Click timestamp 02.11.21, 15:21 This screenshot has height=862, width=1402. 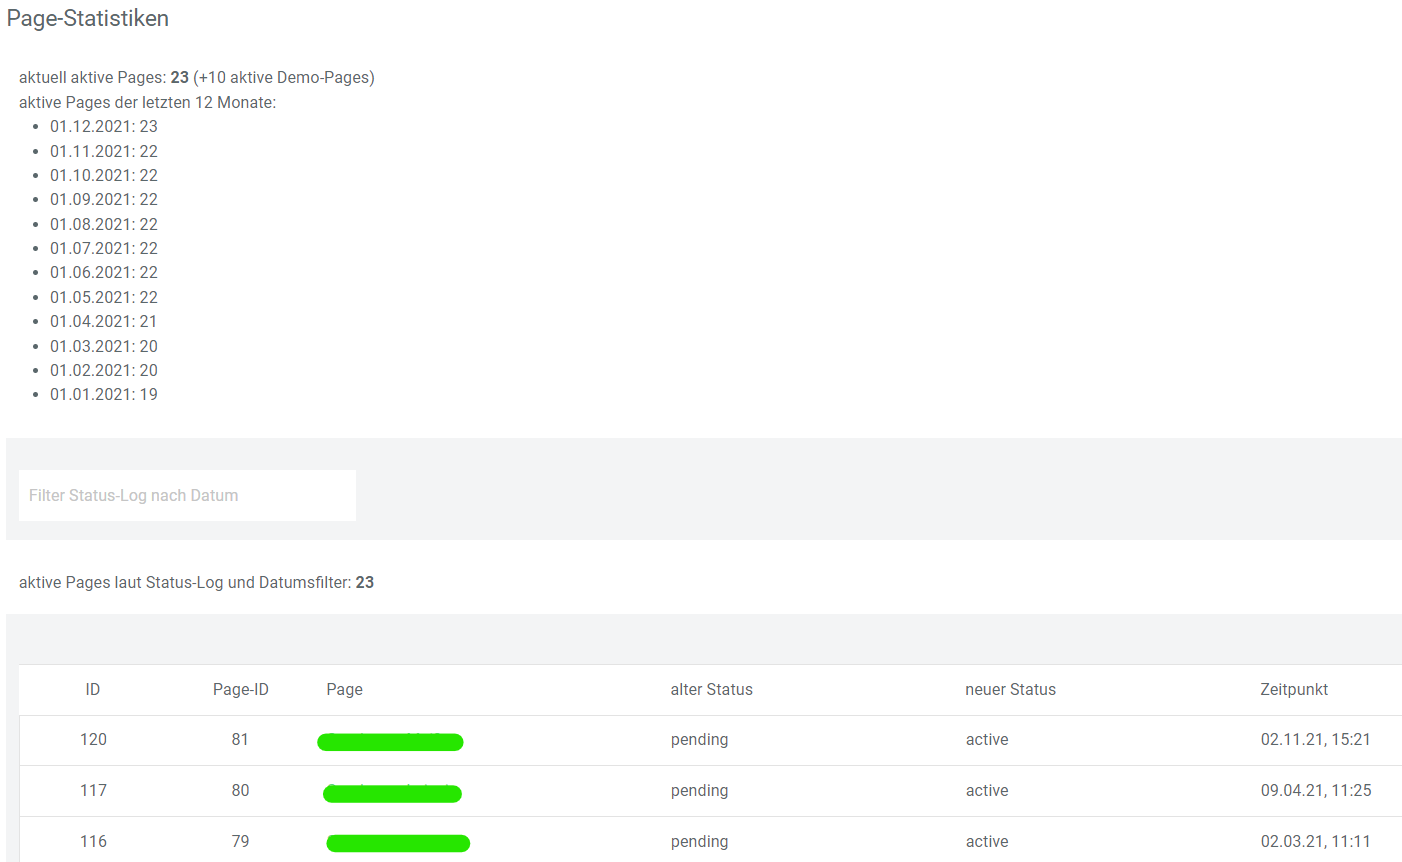tap(1315, 740)
